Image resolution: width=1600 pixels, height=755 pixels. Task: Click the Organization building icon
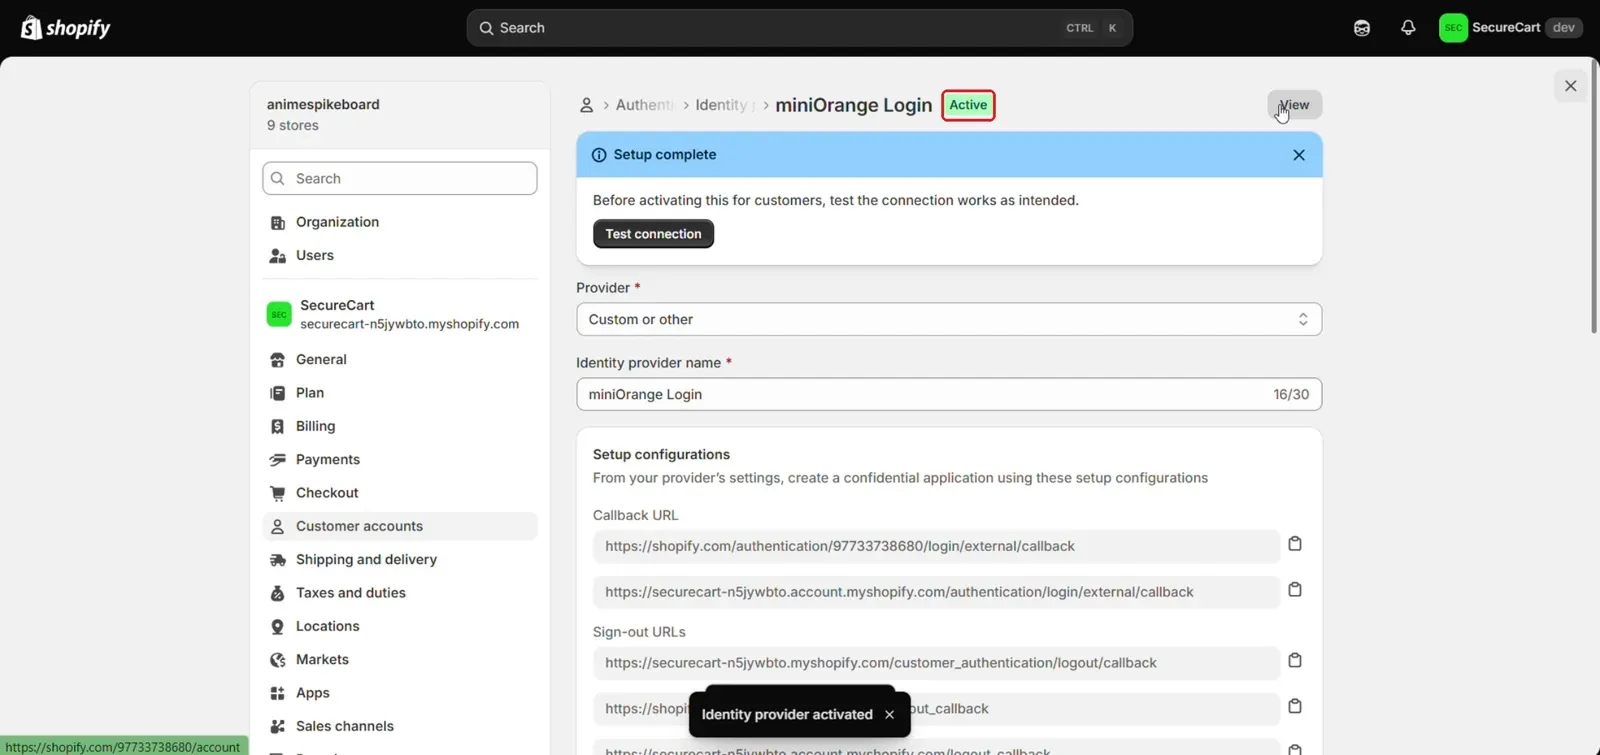pos(278,222)
